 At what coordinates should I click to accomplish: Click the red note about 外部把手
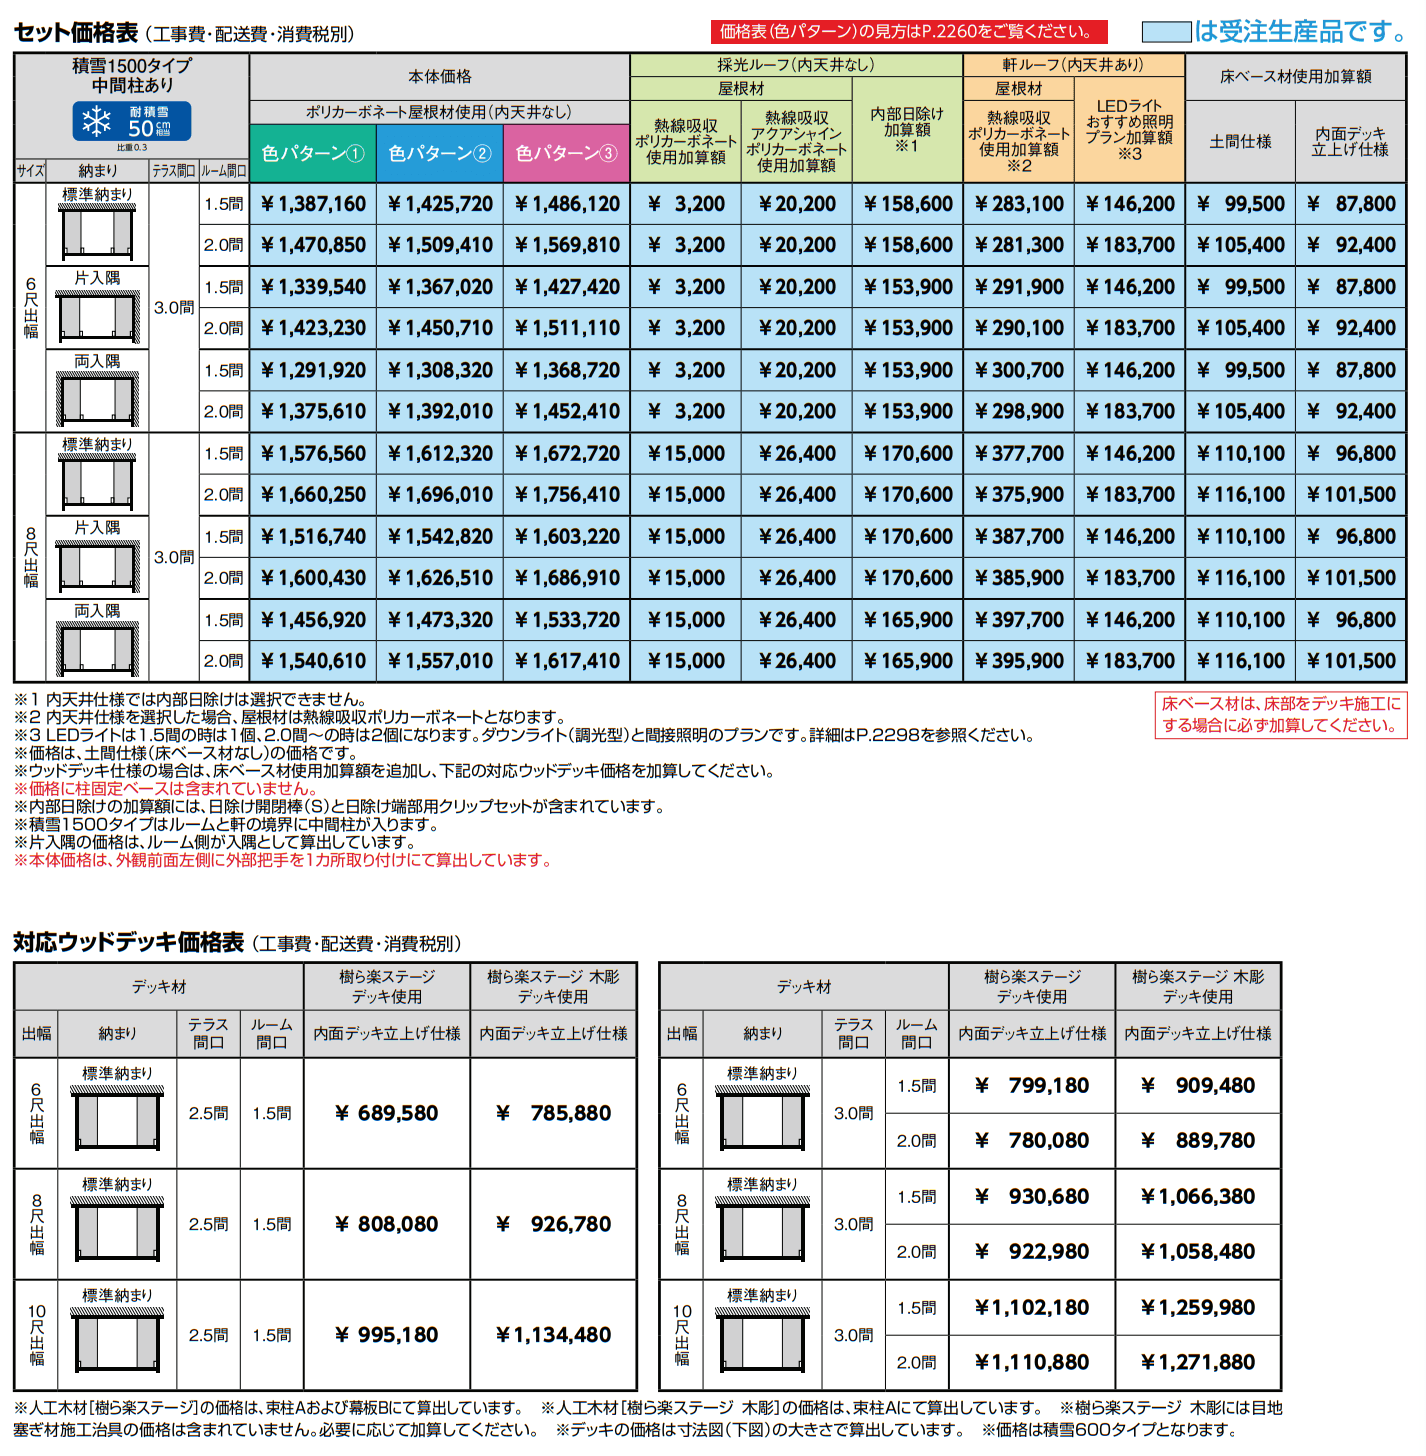(283, 860)
